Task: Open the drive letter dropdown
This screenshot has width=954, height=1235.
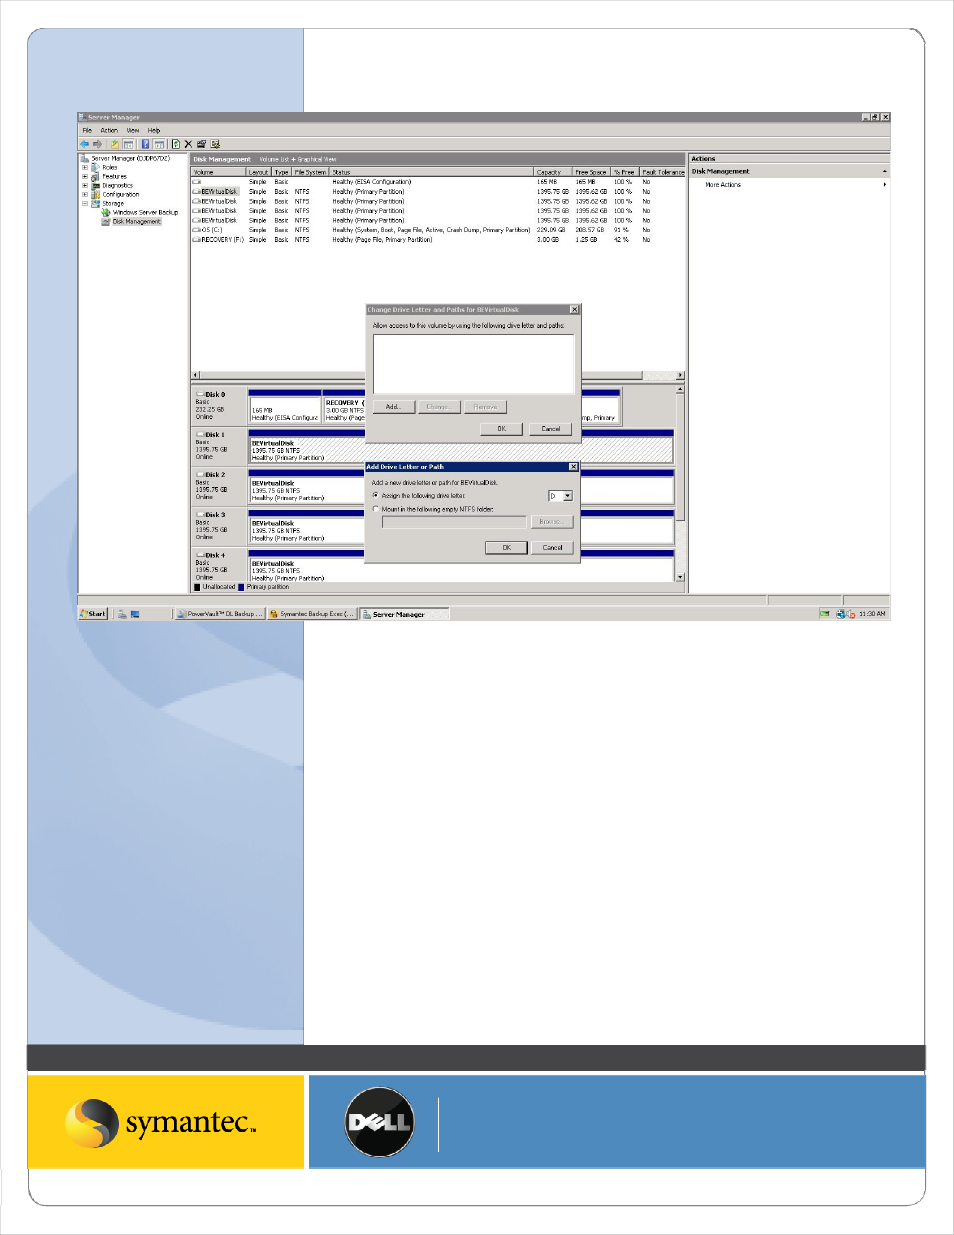Action: point(568,496)
